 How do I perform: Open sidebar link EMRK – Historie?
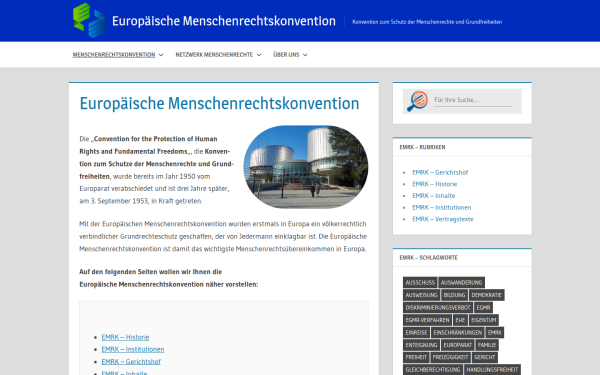(x=435, y=184)
